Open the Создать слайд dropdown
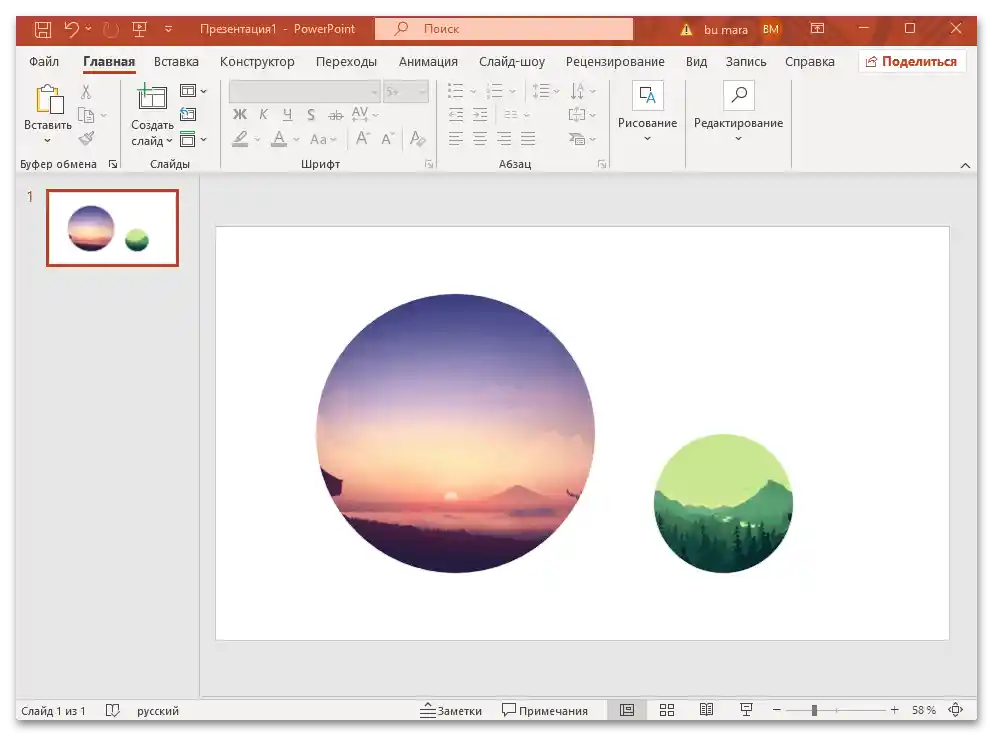Viewport: 993px width, 736px height. pyautogui.click(x=152, y=141)
